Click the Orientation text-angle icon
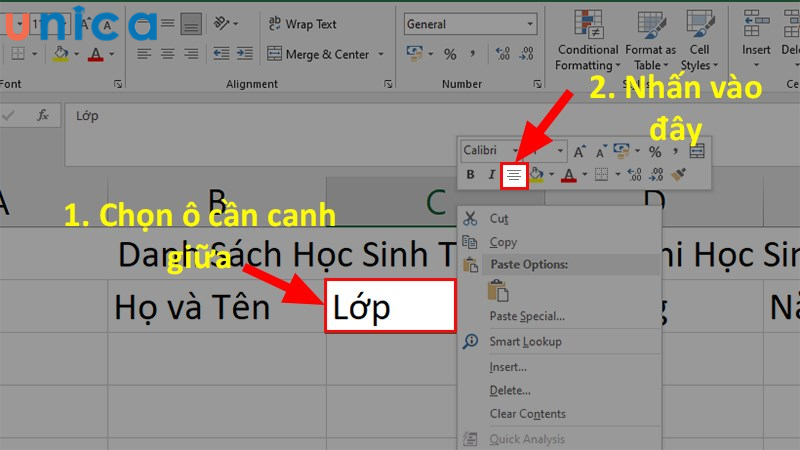Viewport: 800px width, 450px height. [221, 23]
